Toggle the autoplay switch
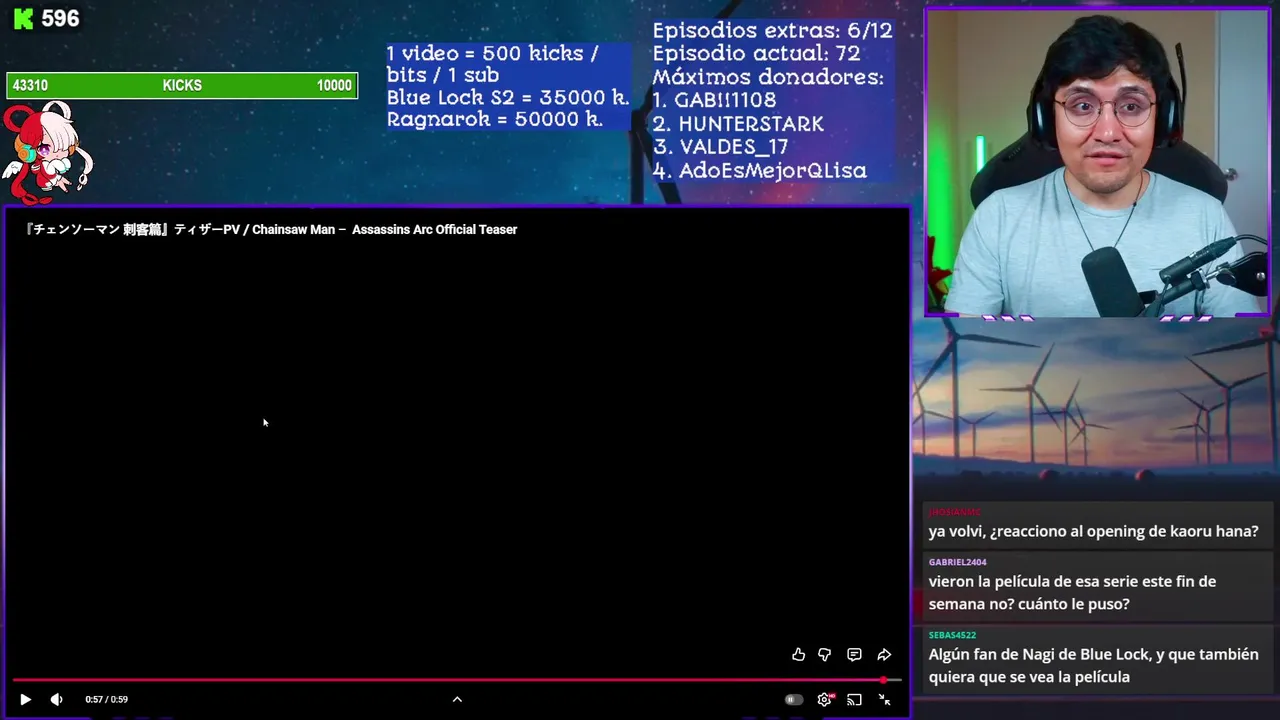1280x720 pixels. (794, 700)
